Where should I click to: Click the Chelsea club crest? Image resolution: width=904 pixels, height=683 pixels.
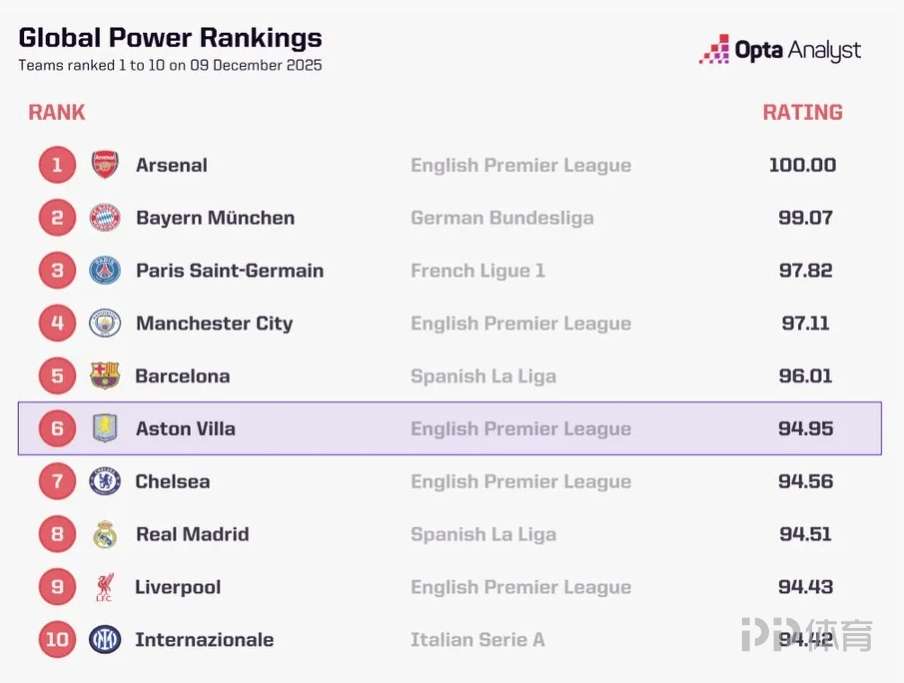click(105, 481)
